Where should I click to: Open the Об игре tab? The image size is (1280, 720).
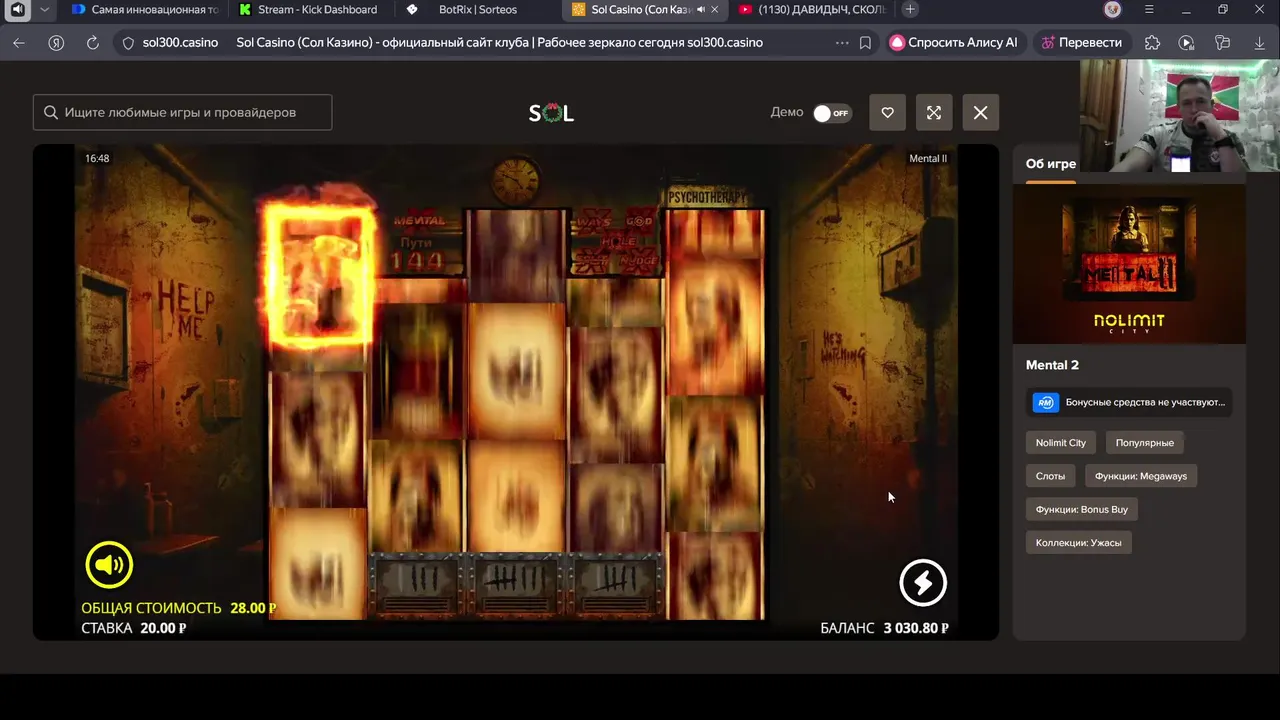pyautogui.click(x=1051, y=164)
